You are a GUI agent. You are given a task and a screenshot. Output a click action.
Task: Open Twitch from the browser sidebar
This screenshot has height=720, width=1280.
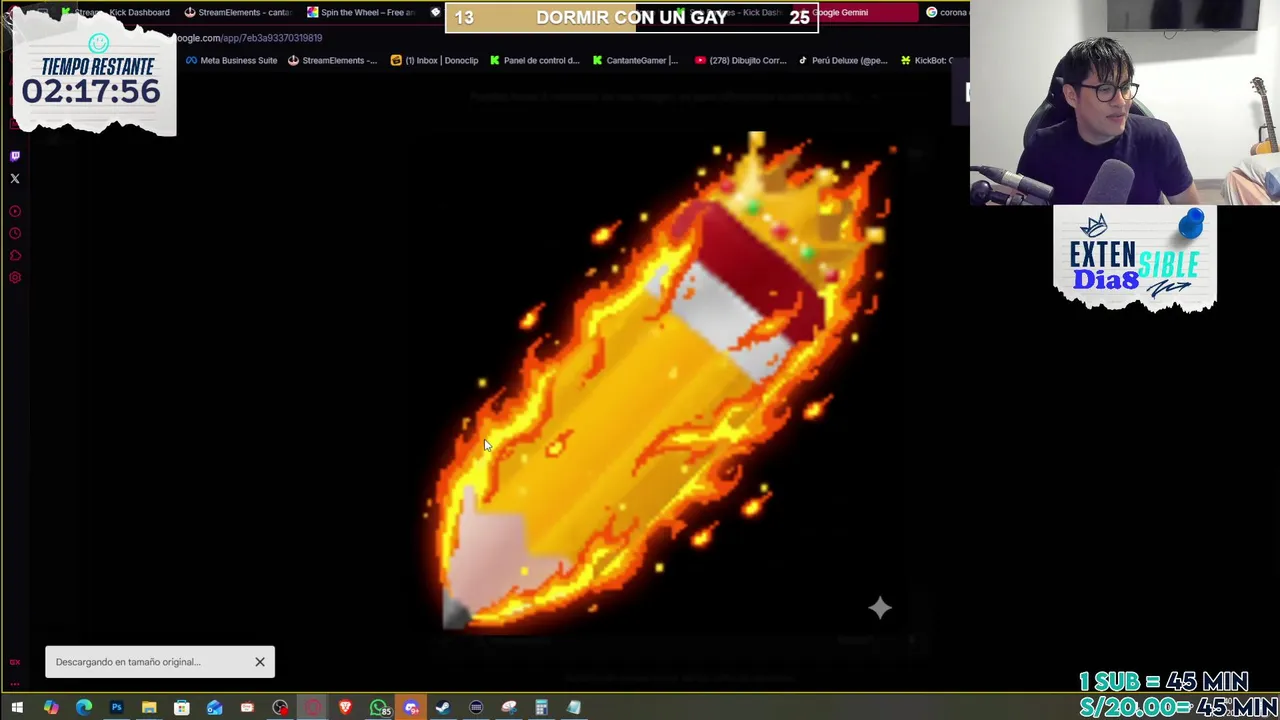15,156
